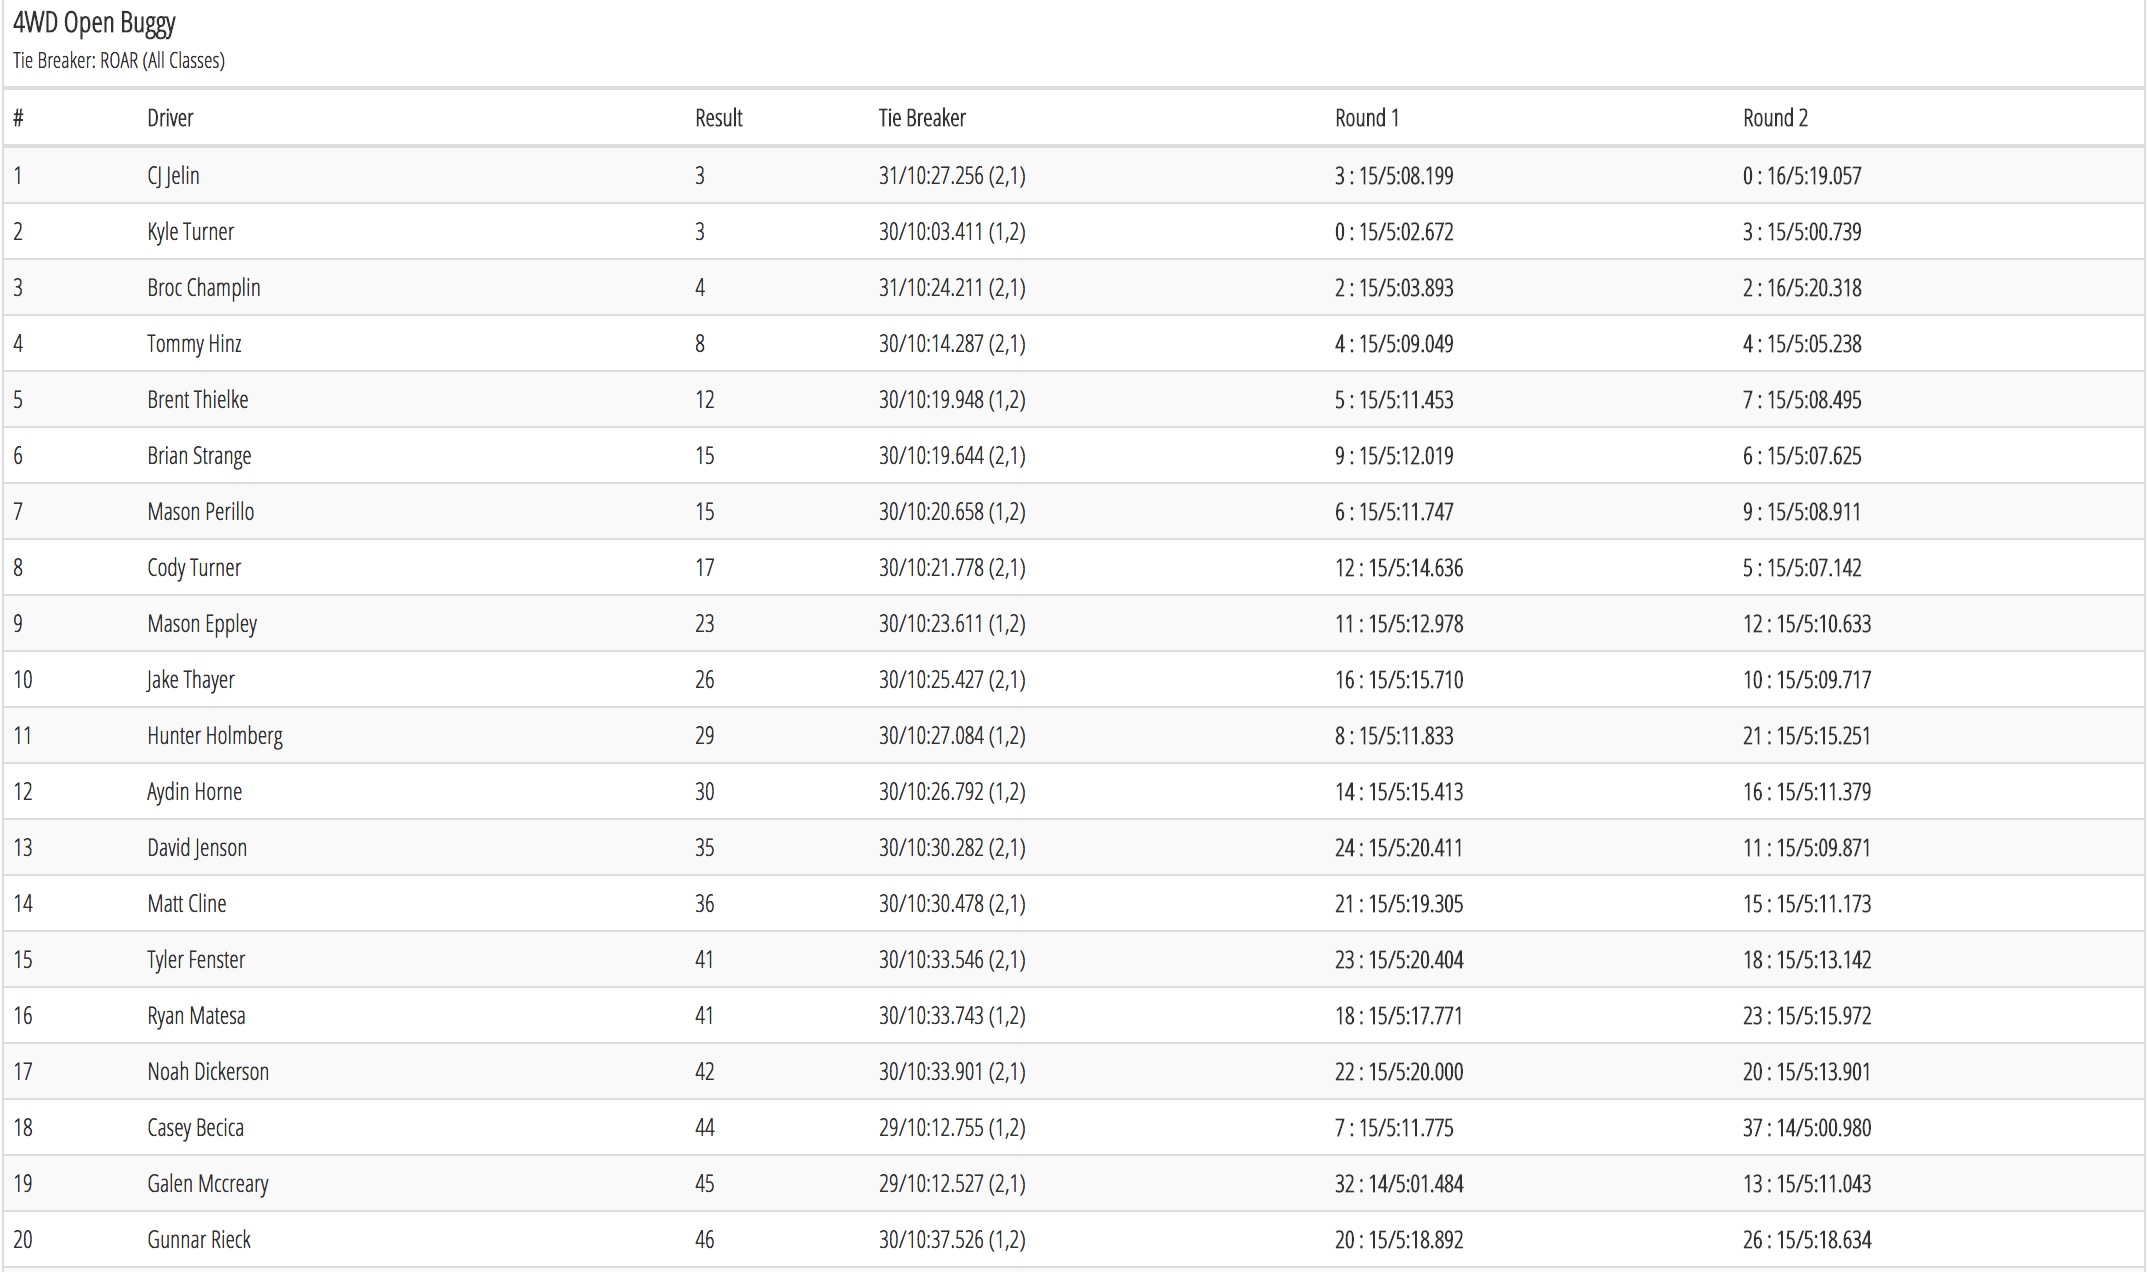Click Round 2 value 2 : 16/5:20.318
The height and width of the screenshot is (1272, 2148).
click(x=1802, y=288)
